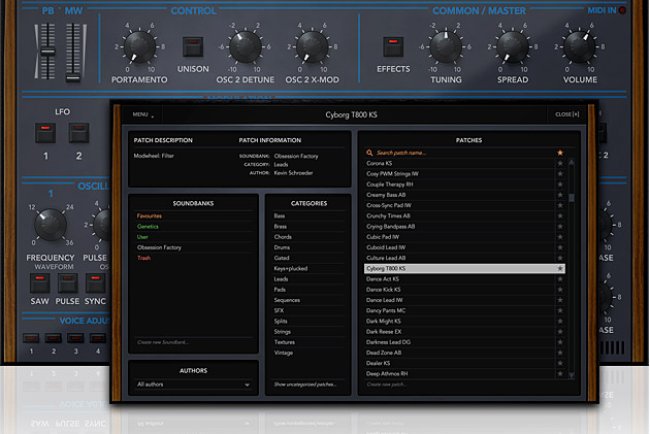Star the Dark Might KS patch
Screen dimensions: 650x434
(560, 321)
